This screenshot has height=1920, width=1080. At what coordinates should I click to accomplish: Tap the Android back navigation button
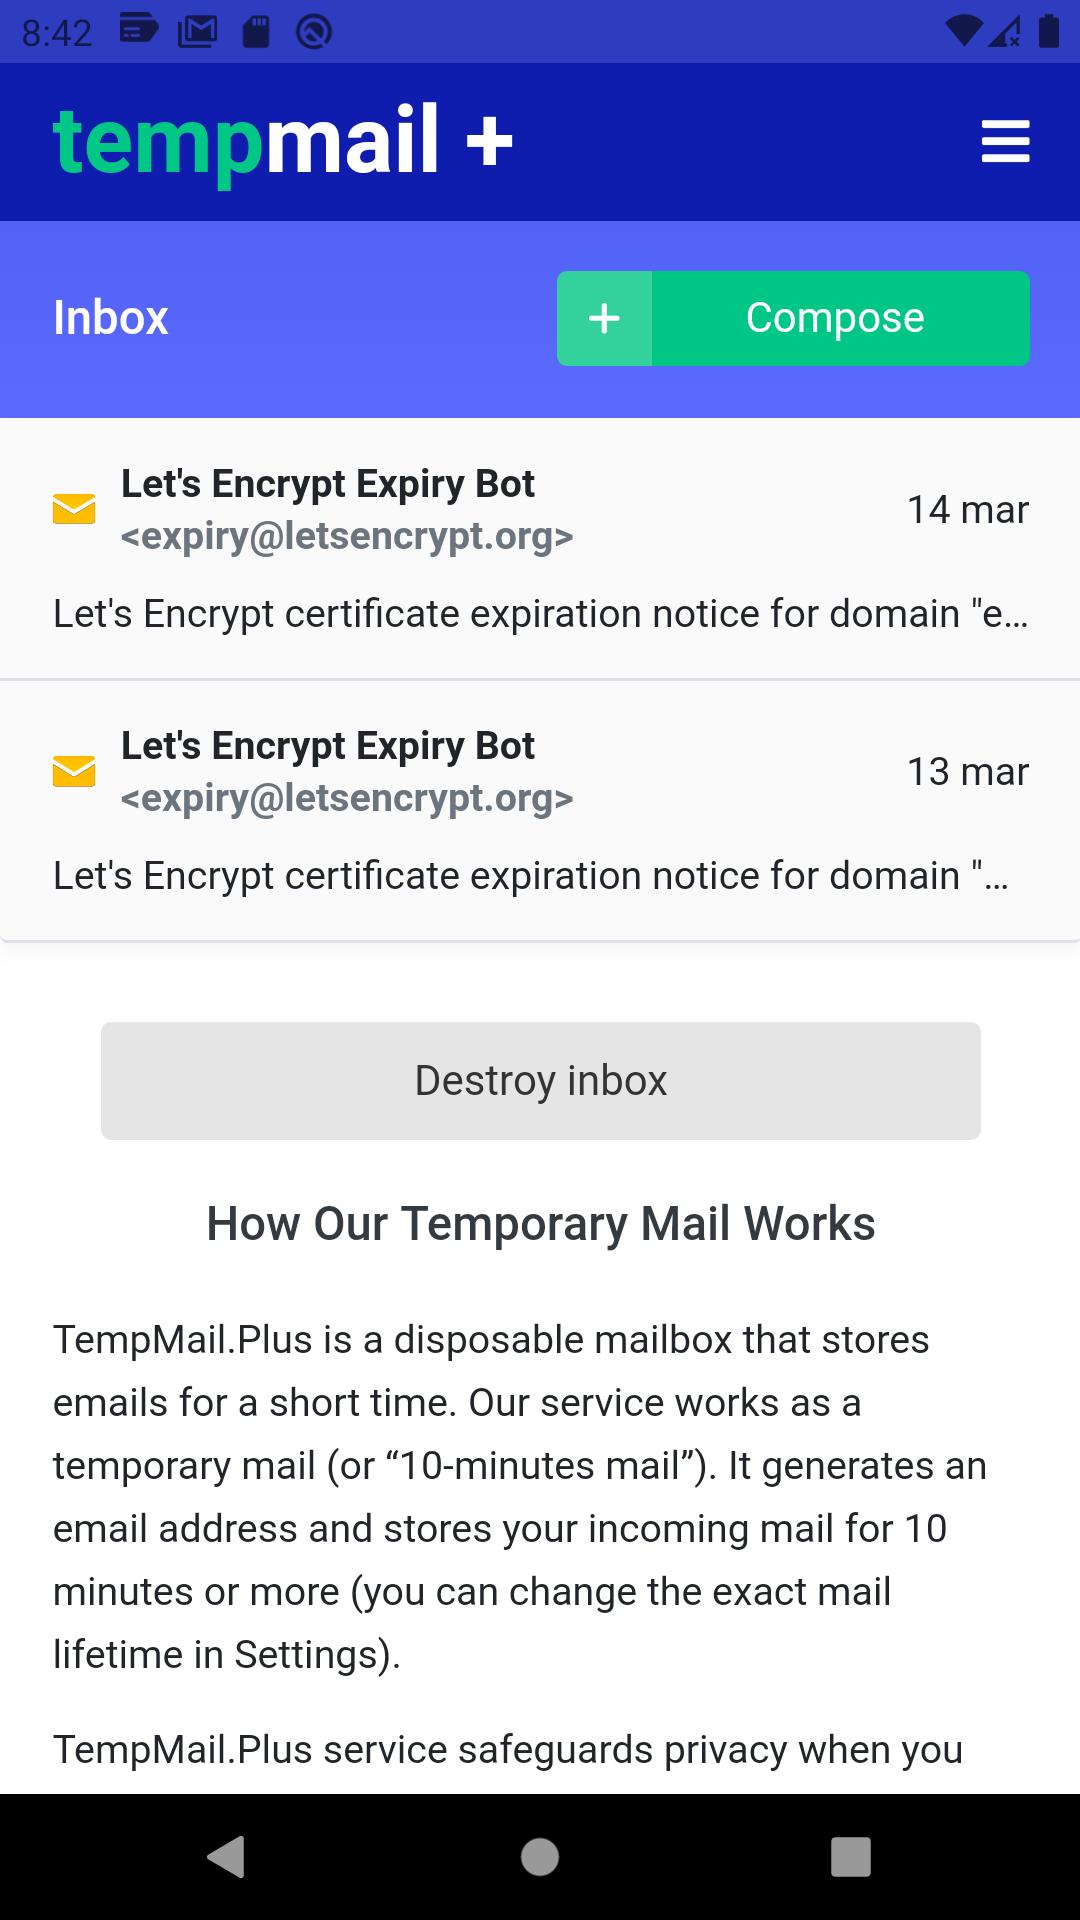click(x=226, y=1857)
